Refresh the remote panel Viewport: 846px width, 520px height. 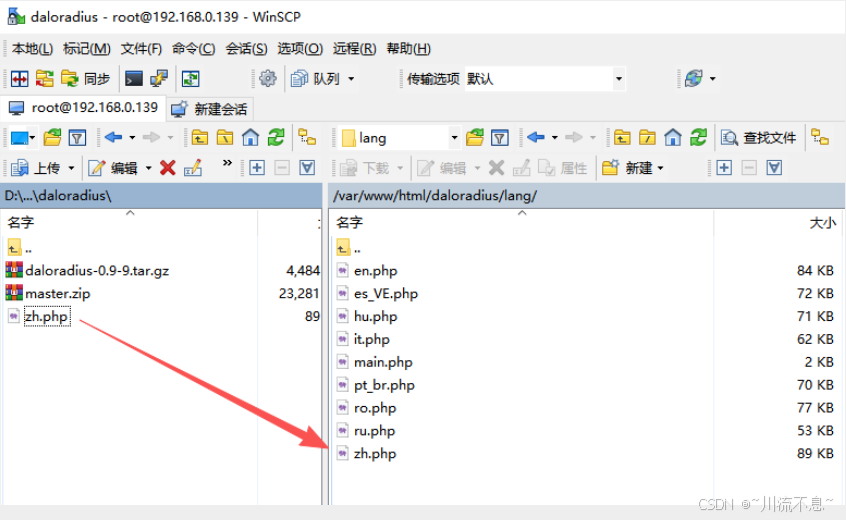click(x=699, y=138)
